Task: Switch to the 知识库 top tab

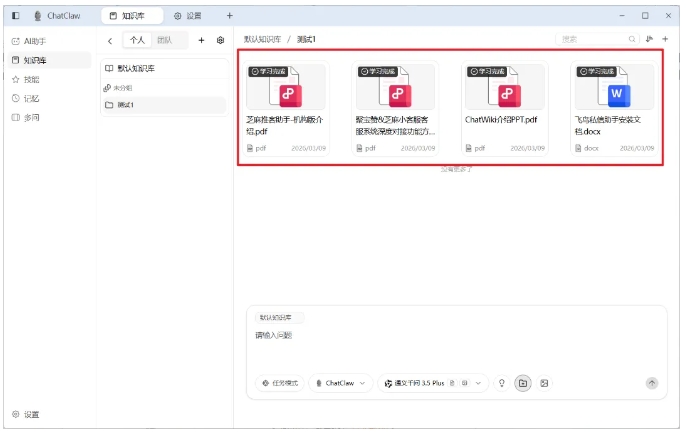Action: tap(132, 16)
